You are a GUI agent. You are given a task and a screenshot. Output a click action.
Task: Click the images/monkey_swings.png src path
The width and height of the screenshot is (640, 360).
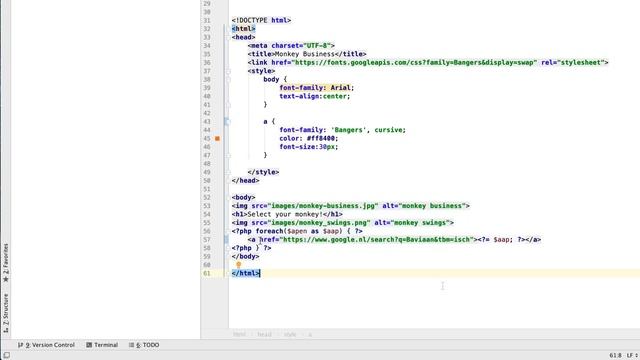click(x=319, y=223)
